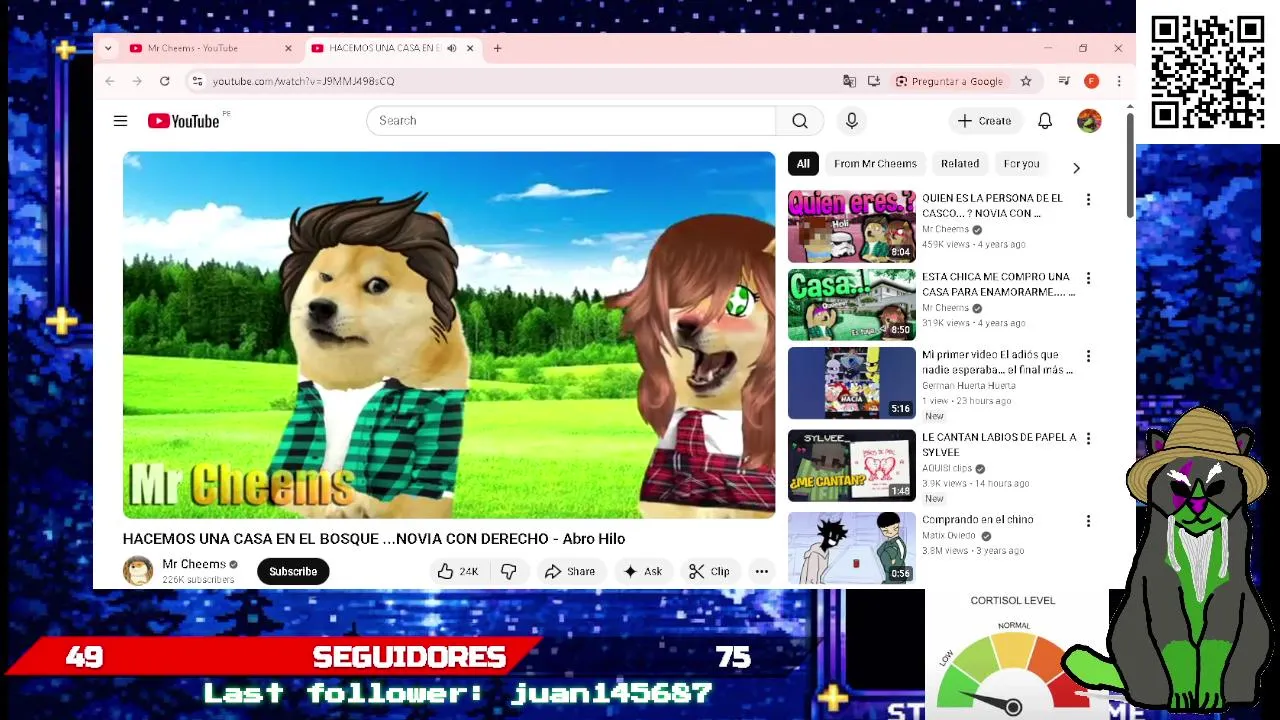Open the Mr Cheems channel name link
Viewport: 1280px width, 720px height.
194,564
